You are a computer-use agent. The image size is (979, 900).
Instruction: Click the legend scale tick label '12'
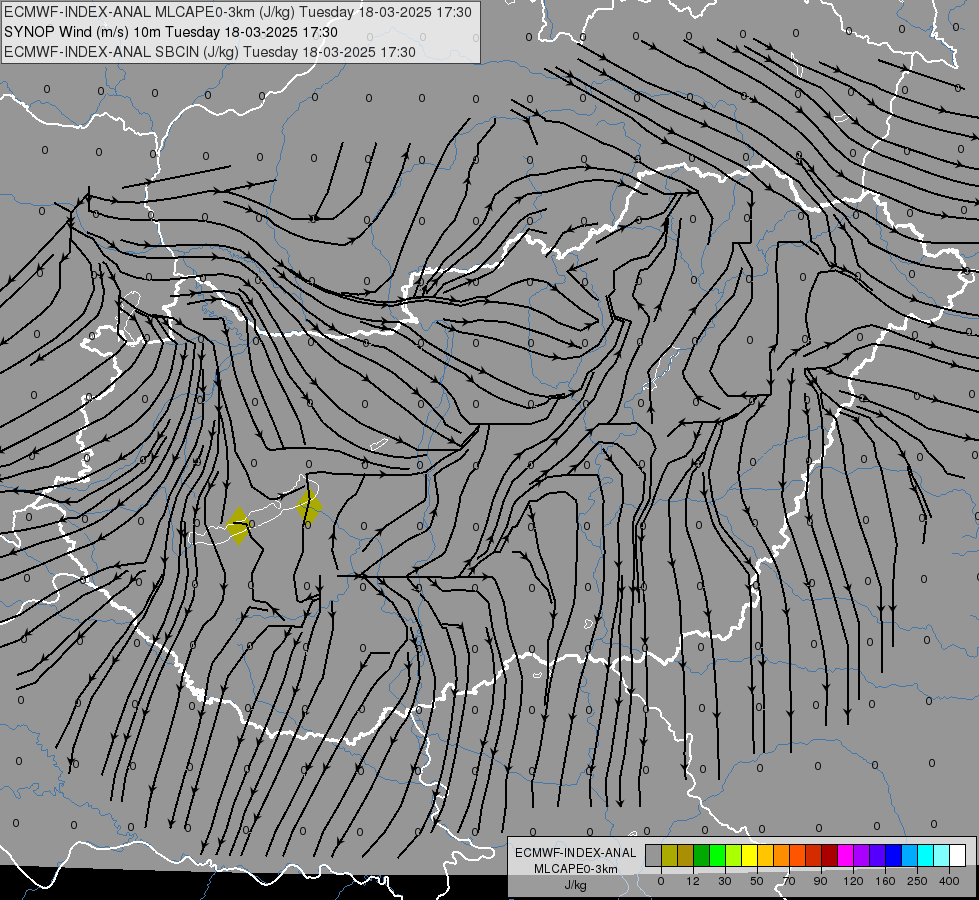693,881
